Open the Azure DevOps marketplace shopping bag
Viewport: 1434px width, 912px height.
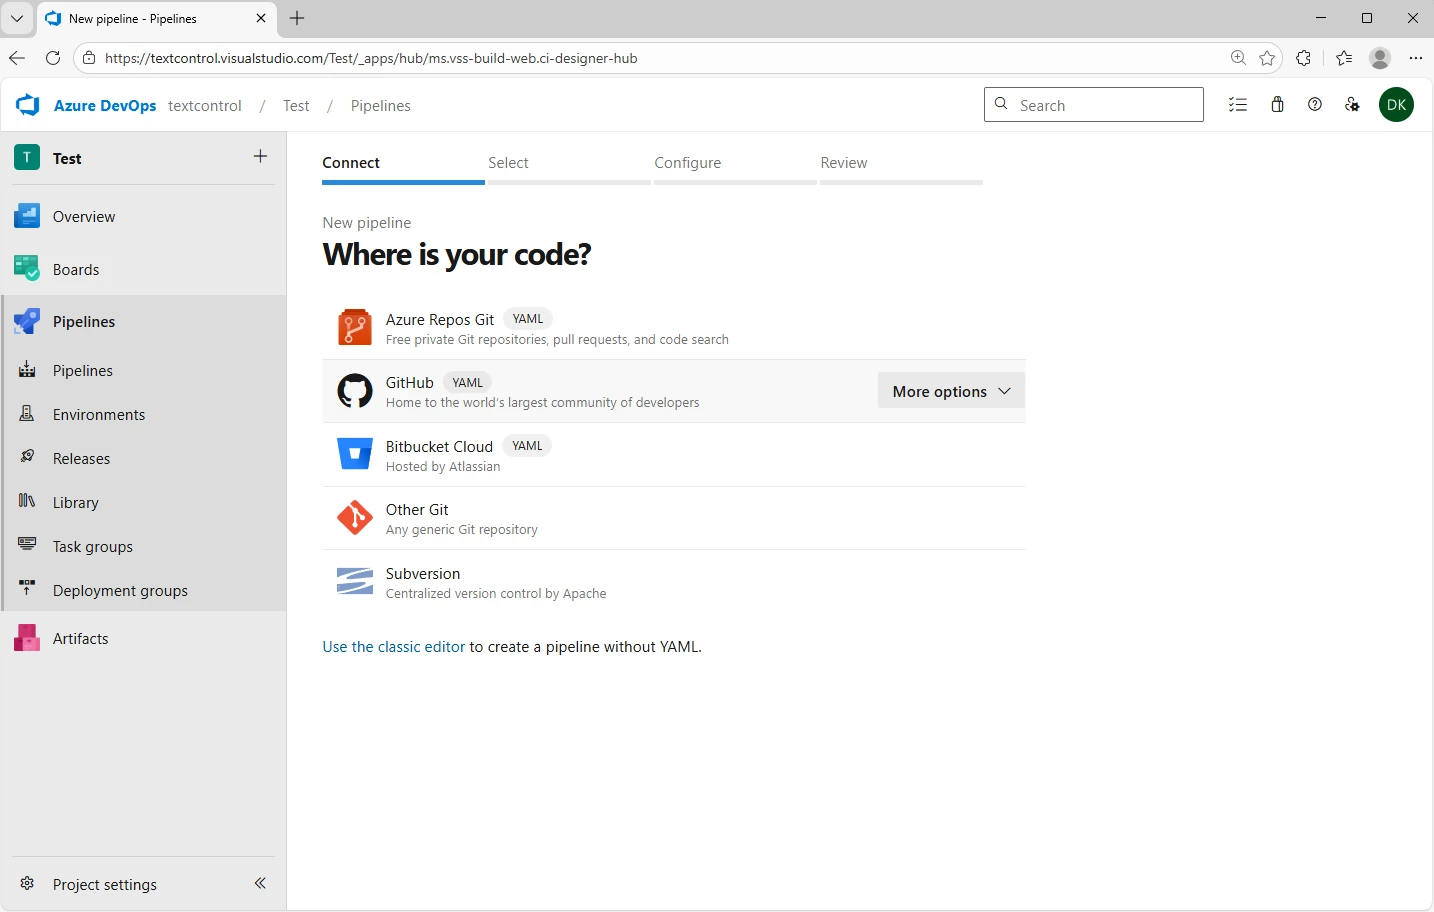click(1277, 104)
